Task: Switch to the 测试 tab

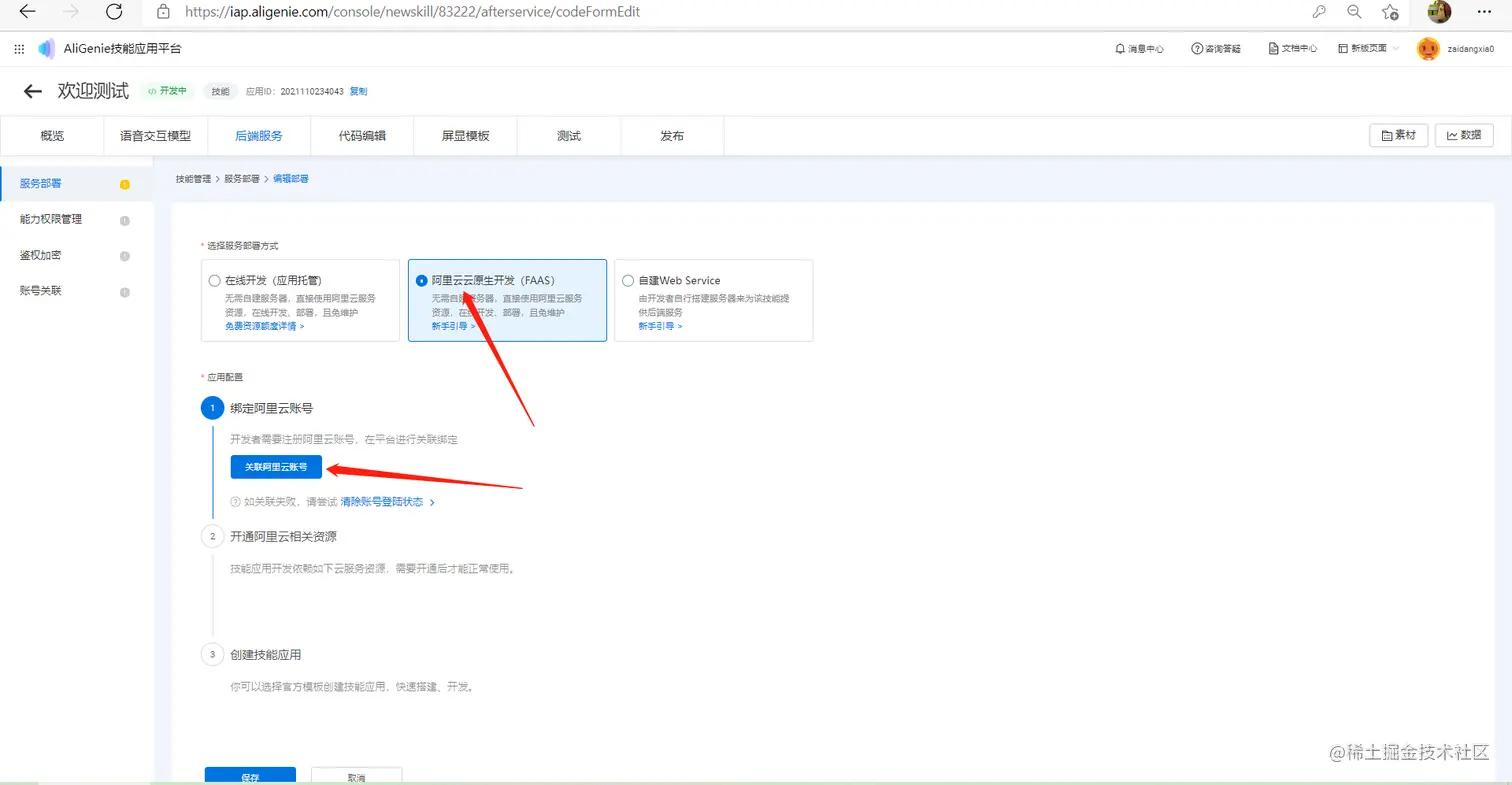Action: (569, 136)
